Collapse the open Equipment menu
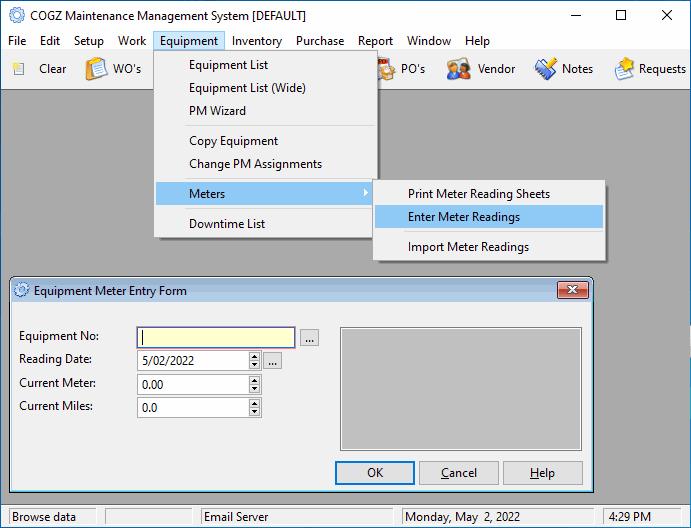The image size is (691, 528). click(x=189, y=41)
